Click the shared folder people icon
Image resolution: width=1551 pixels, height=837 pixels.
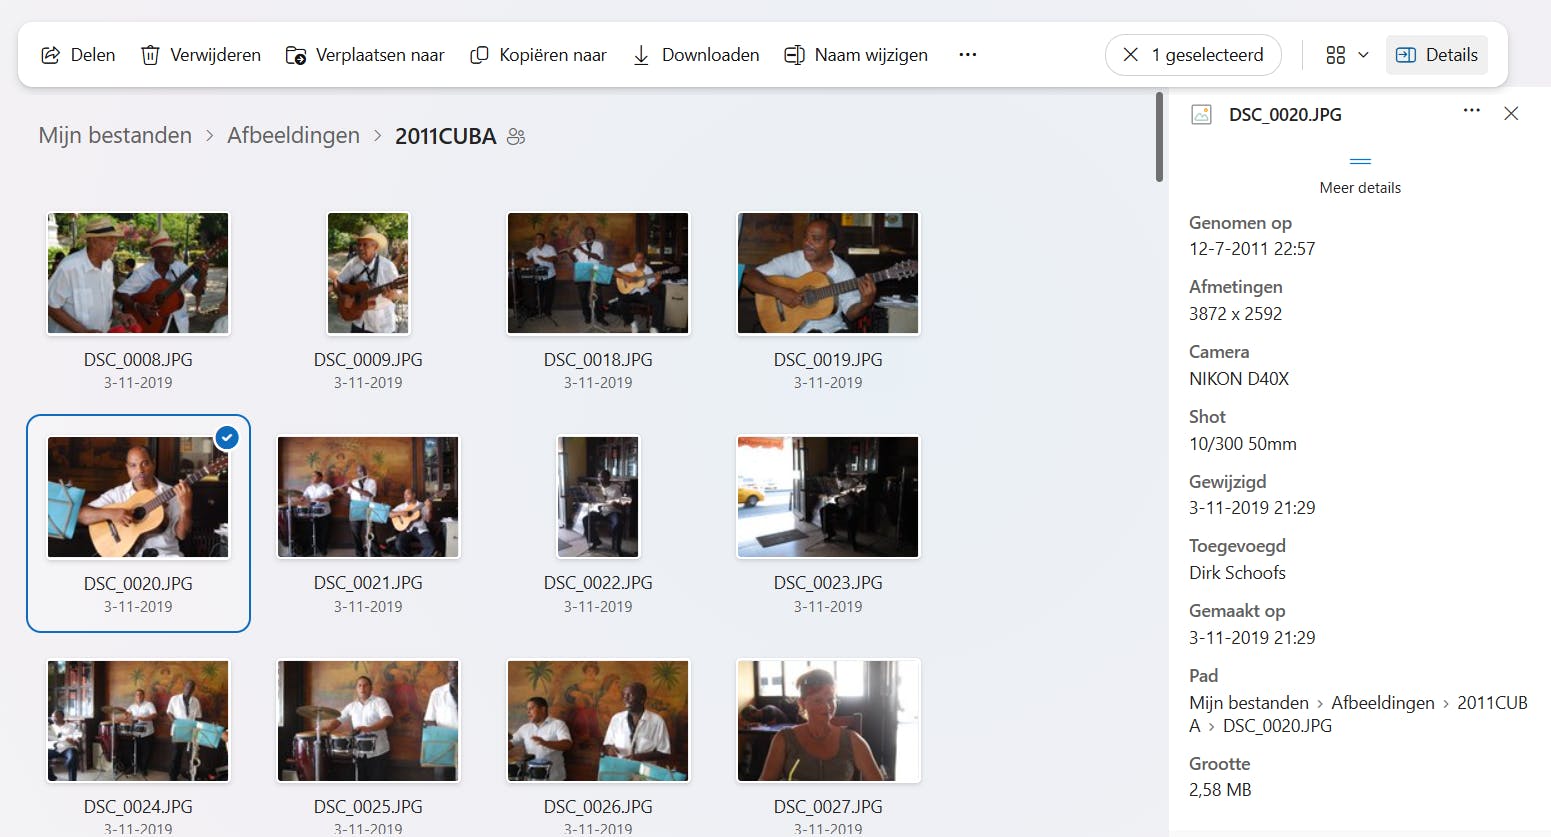[516, 136]
